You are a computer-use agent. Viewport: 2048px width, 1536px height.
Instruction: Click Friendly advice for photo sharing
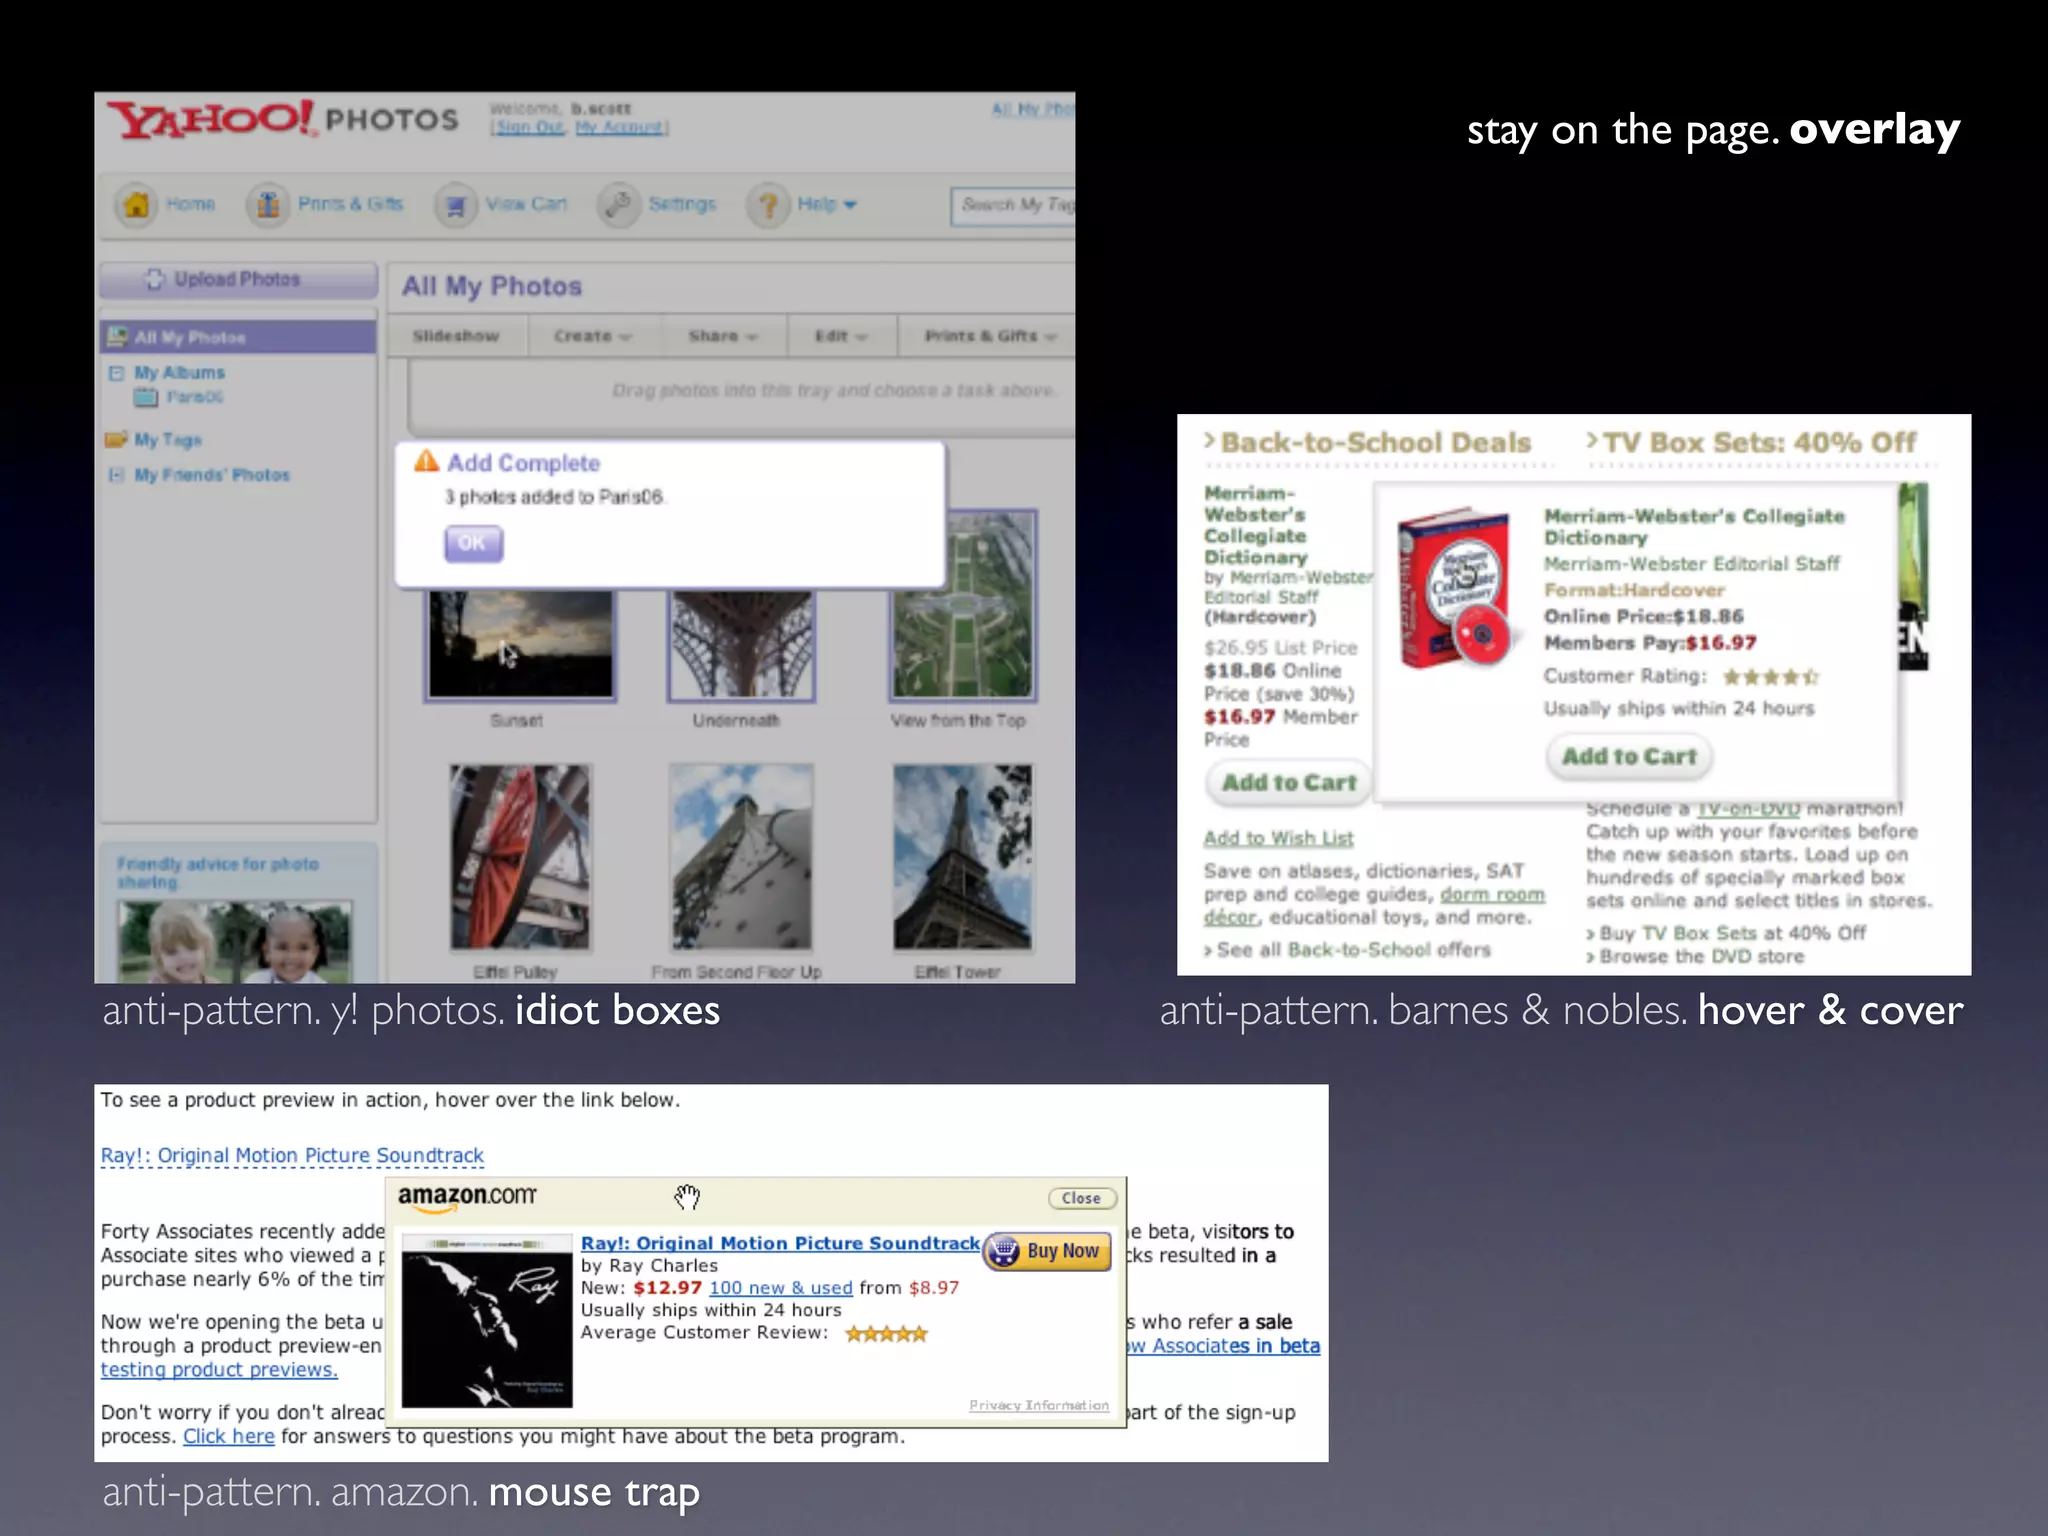tap(217, 872)
